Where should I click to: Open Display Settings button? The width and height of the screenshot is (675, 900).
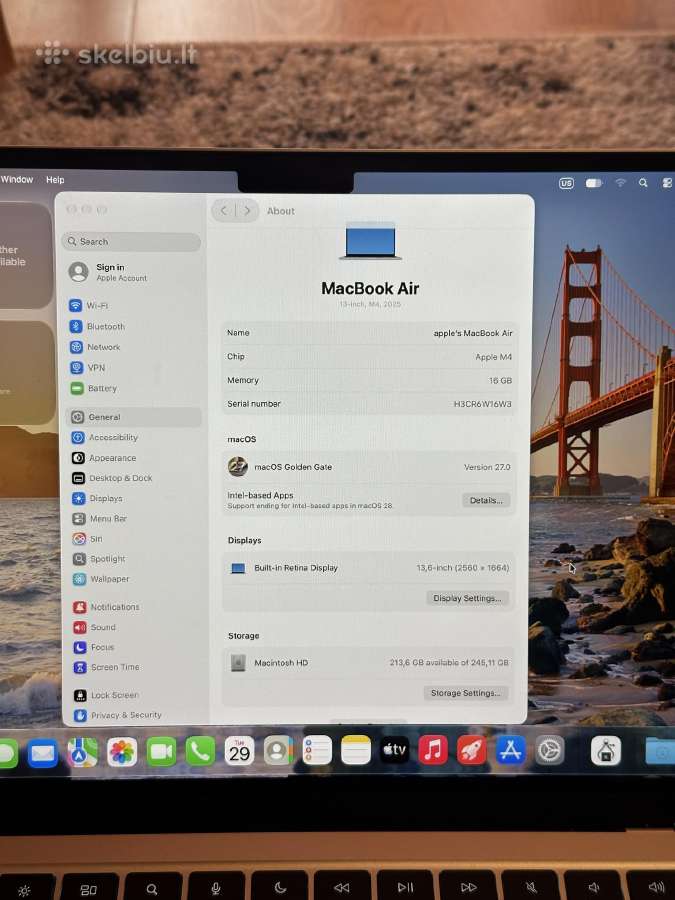point(467,598)
